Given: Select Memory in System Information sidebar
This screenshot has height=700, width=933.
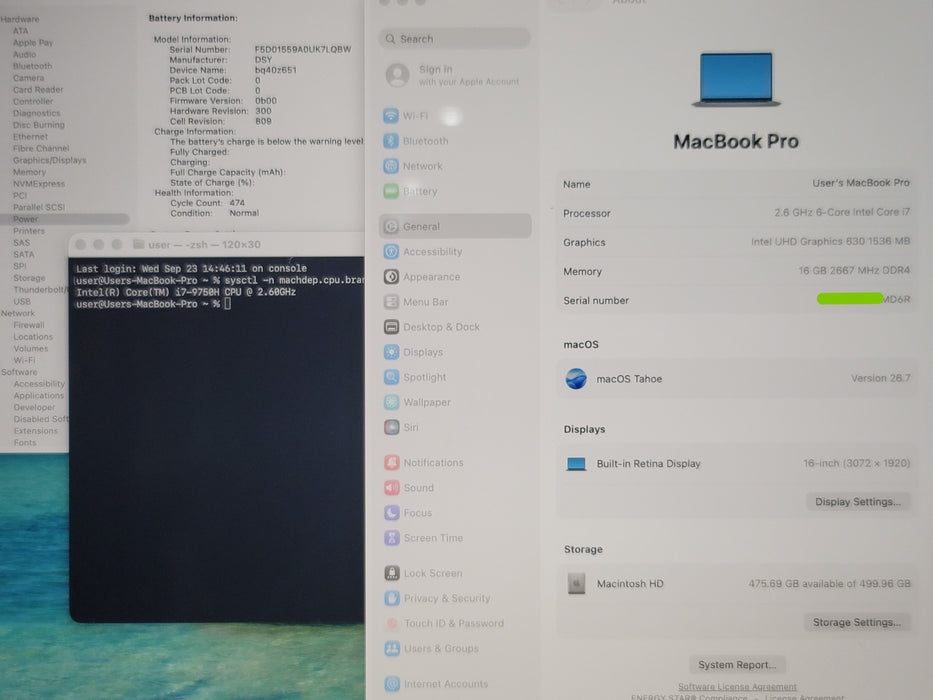Looking at the screenshot, I should pos(30,172).
